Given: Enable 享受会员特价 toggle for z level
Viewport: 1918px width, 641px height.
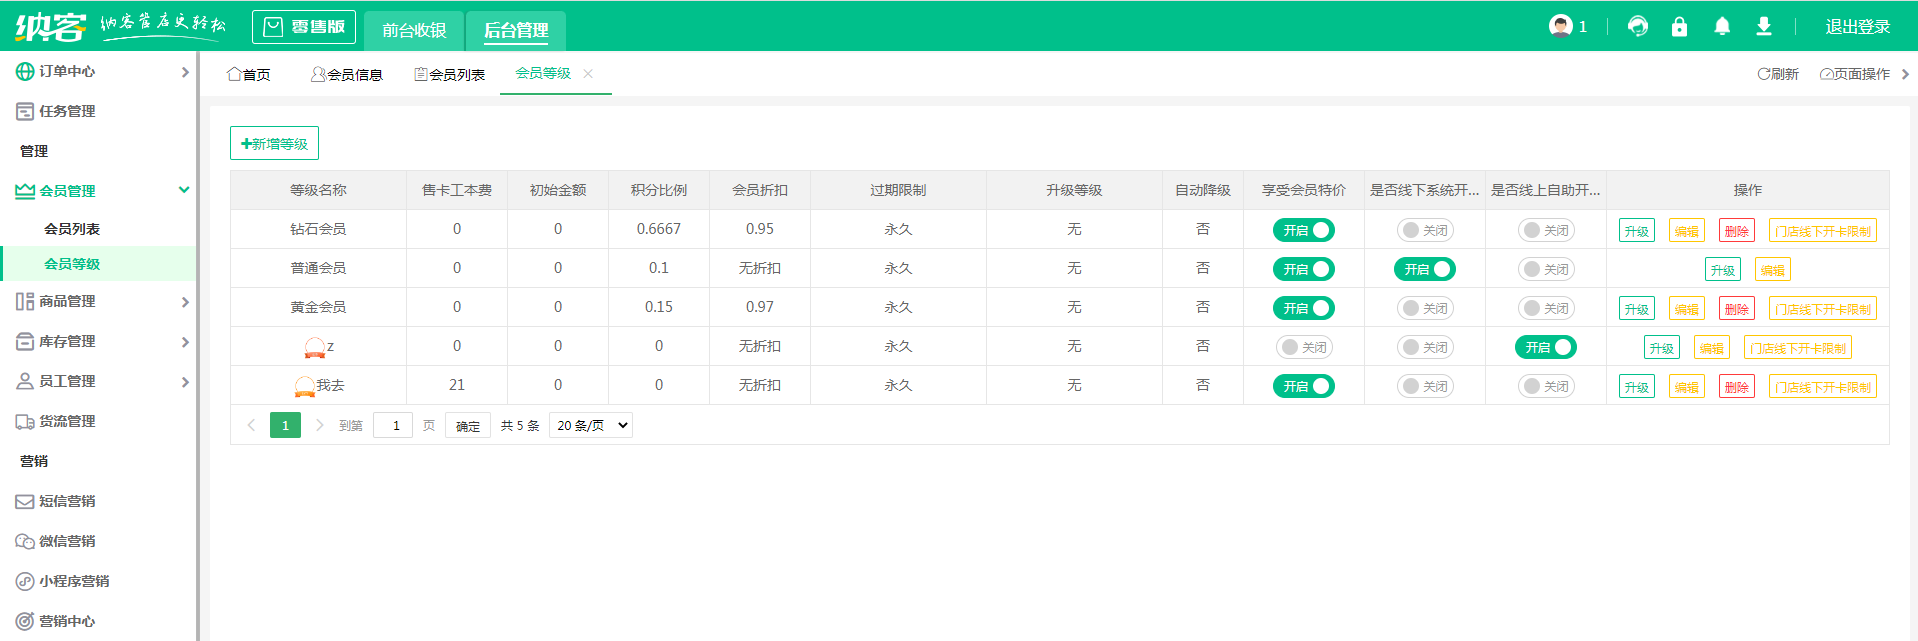Looking at the screenshot, I should point(1303,347).
